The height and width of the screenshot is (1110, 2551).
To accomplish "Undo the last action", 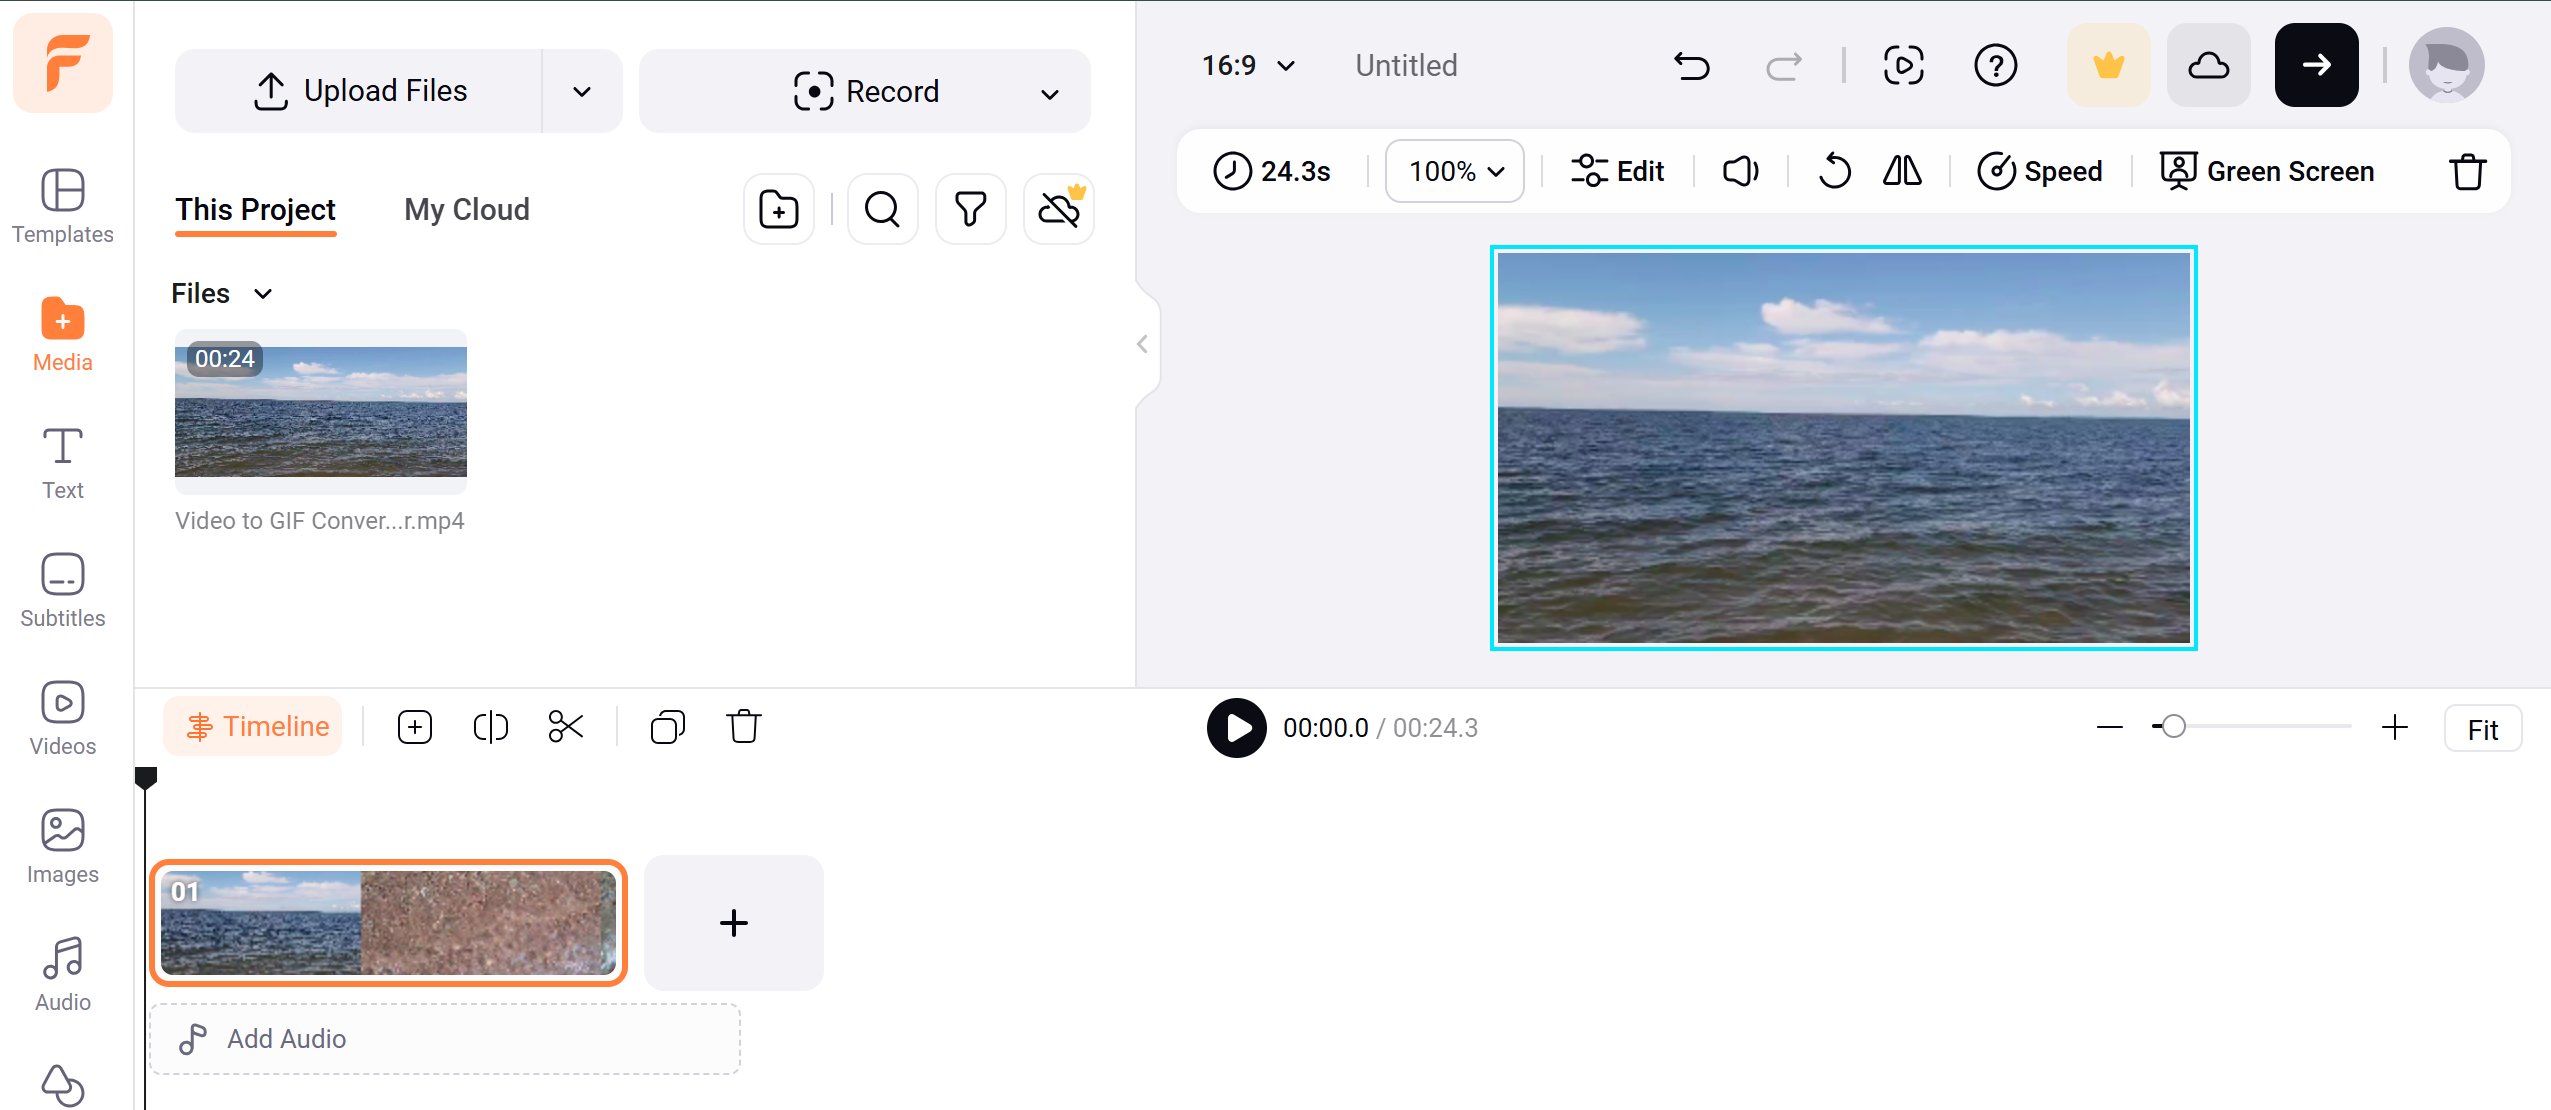I will [x=1692, y=66].
